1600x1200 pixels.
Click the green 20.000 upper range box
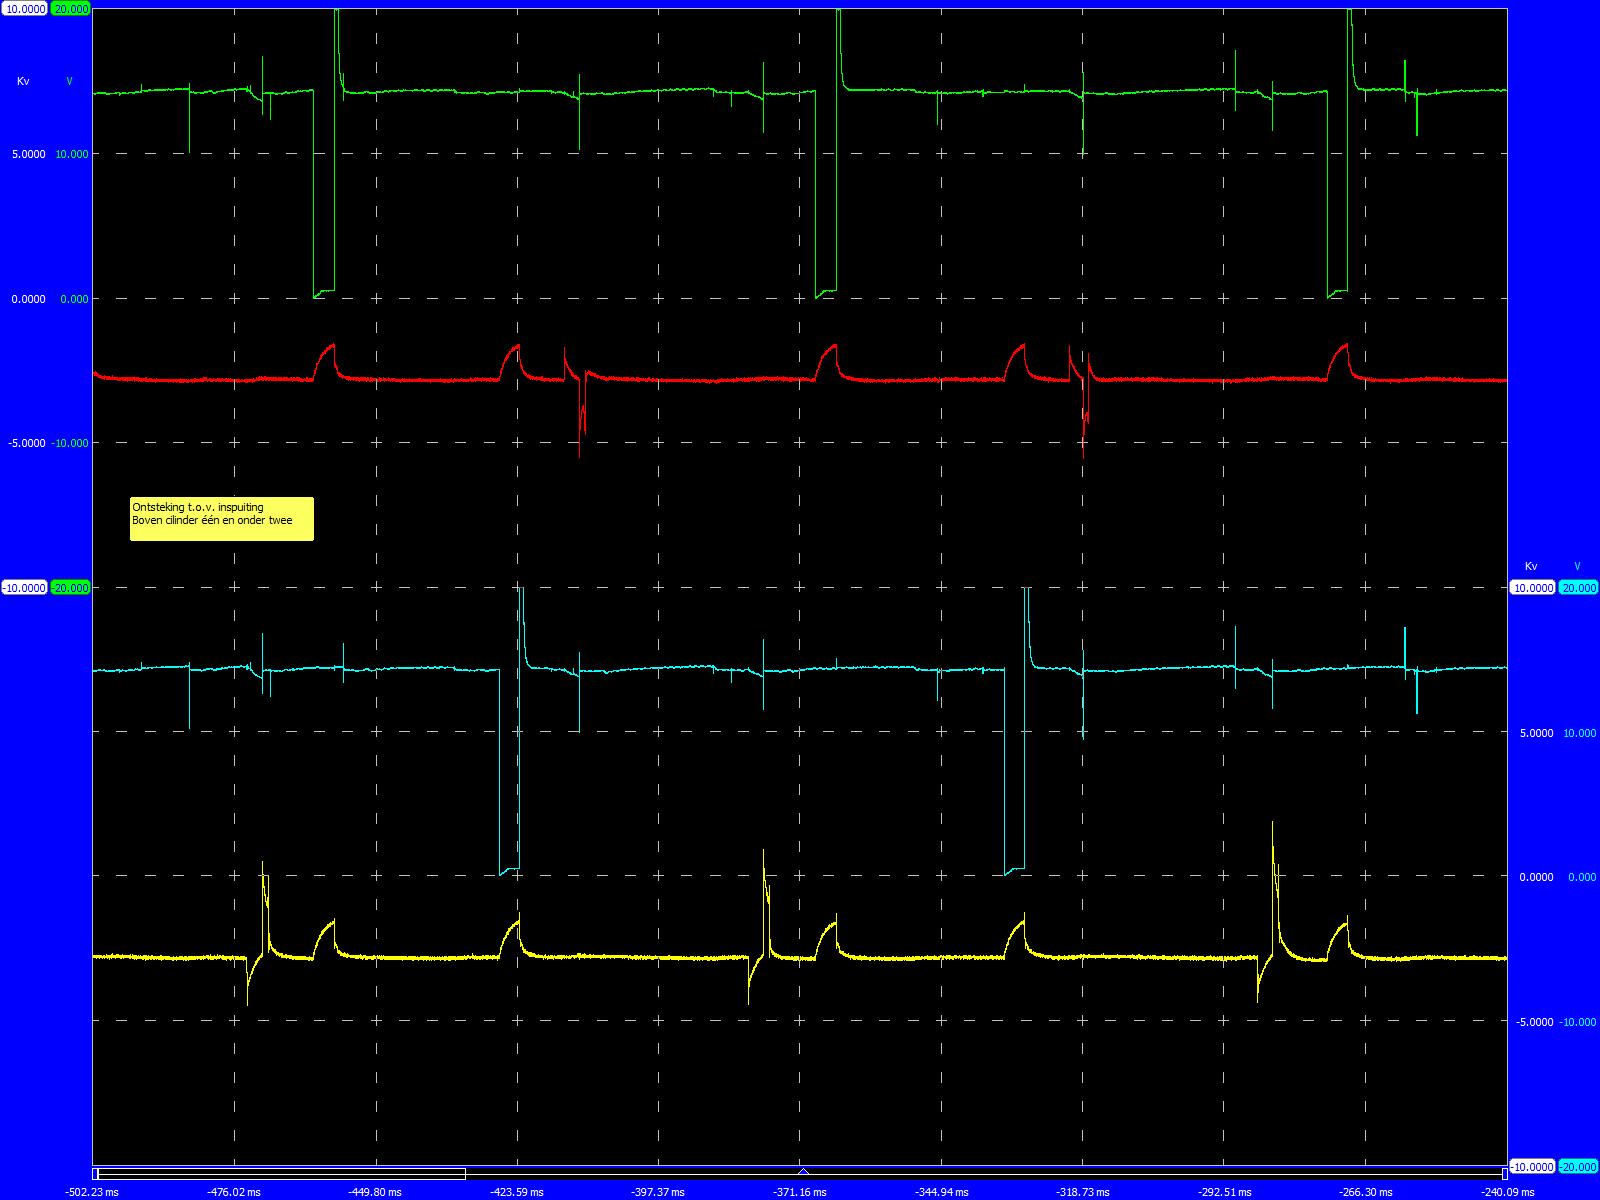pyautogui.click(x=70, y=9)
